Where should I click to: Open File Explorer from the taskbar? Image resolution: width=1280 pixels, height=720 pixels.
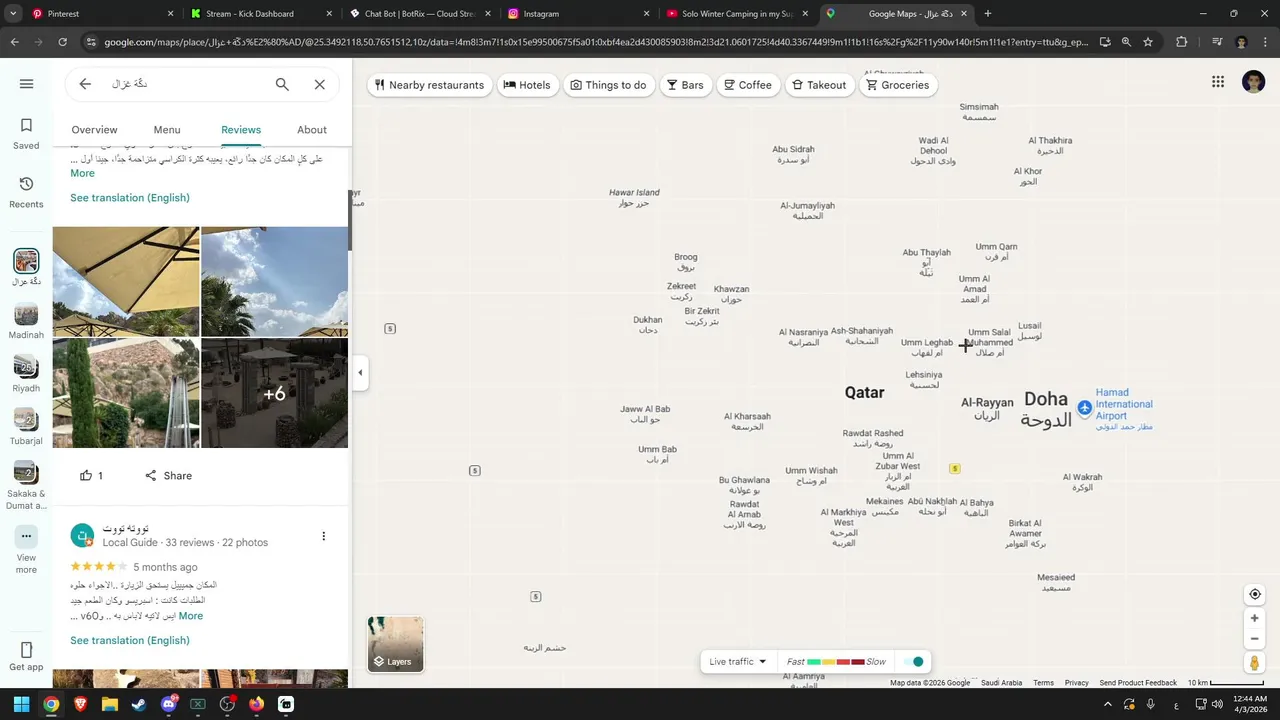click(x=110, y=704)
